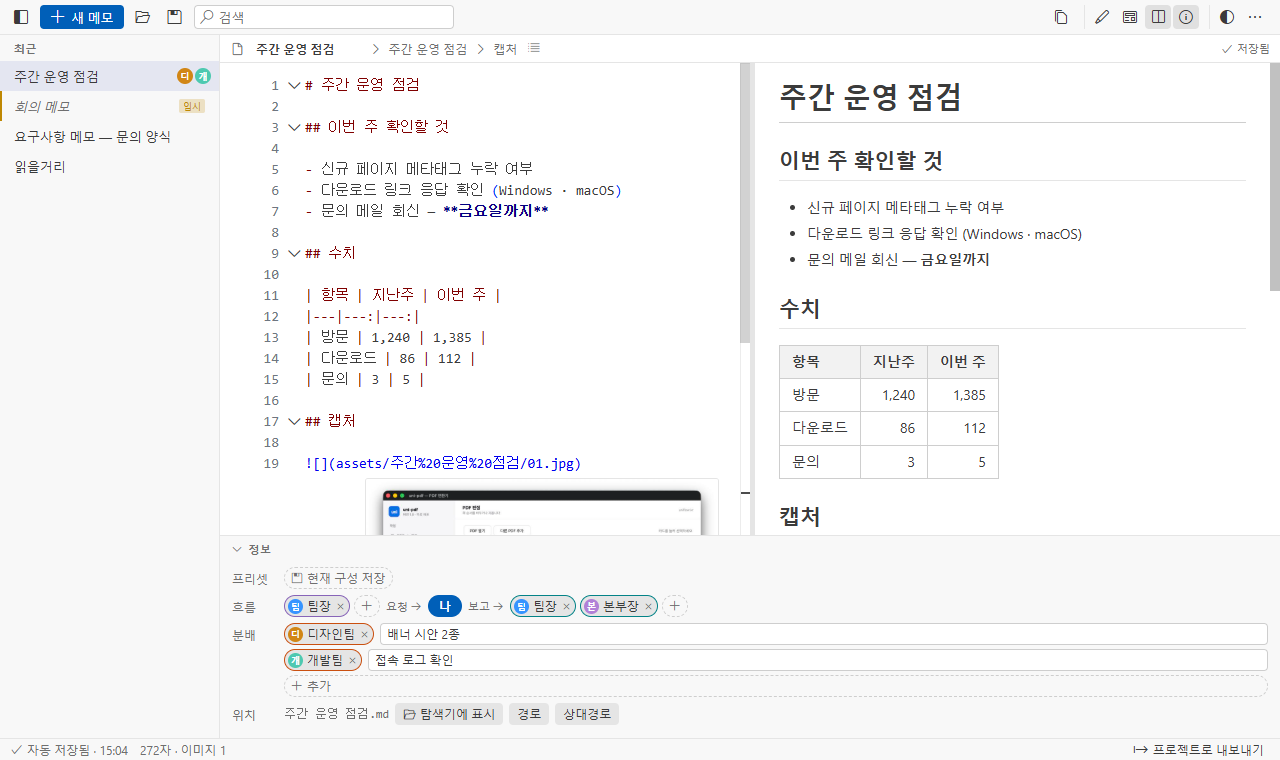The image size is (1280, 760).
Task: Open the 요구사항 메모 — 문의 양식 note
Action: tap(110, 136)
